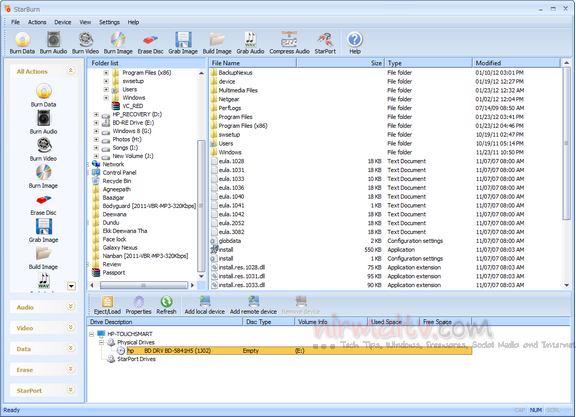Click Add remote device
Screen dimensions: 576x417
click(253, 305)
